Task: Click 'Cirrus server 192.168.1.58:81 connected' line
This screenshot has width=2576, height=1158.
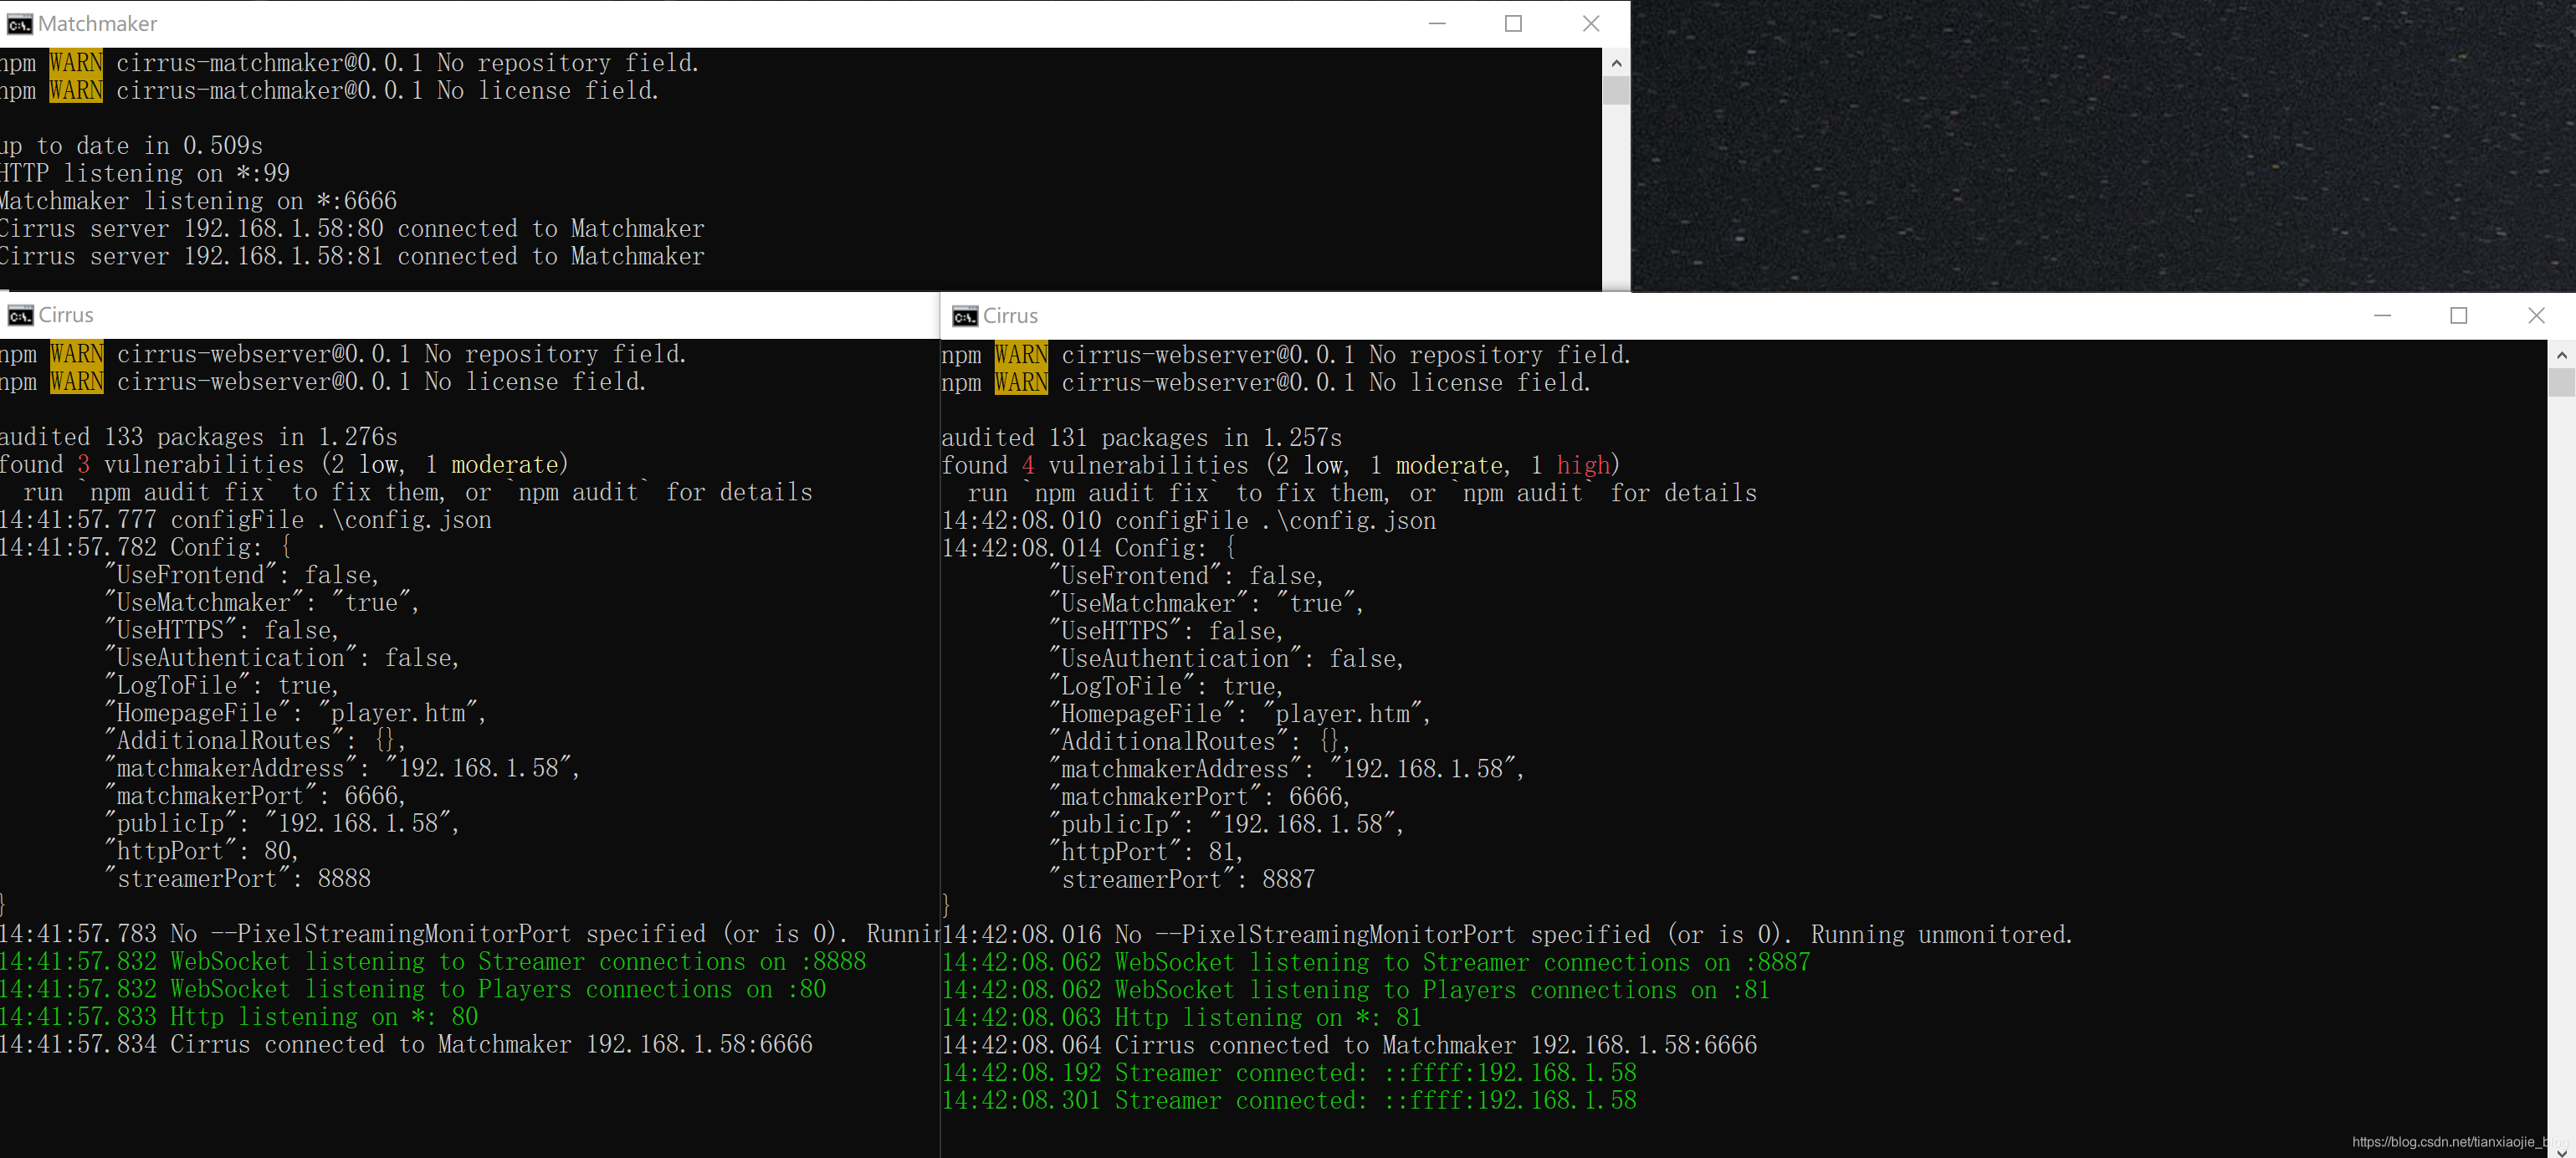Action: click(352, 258)
